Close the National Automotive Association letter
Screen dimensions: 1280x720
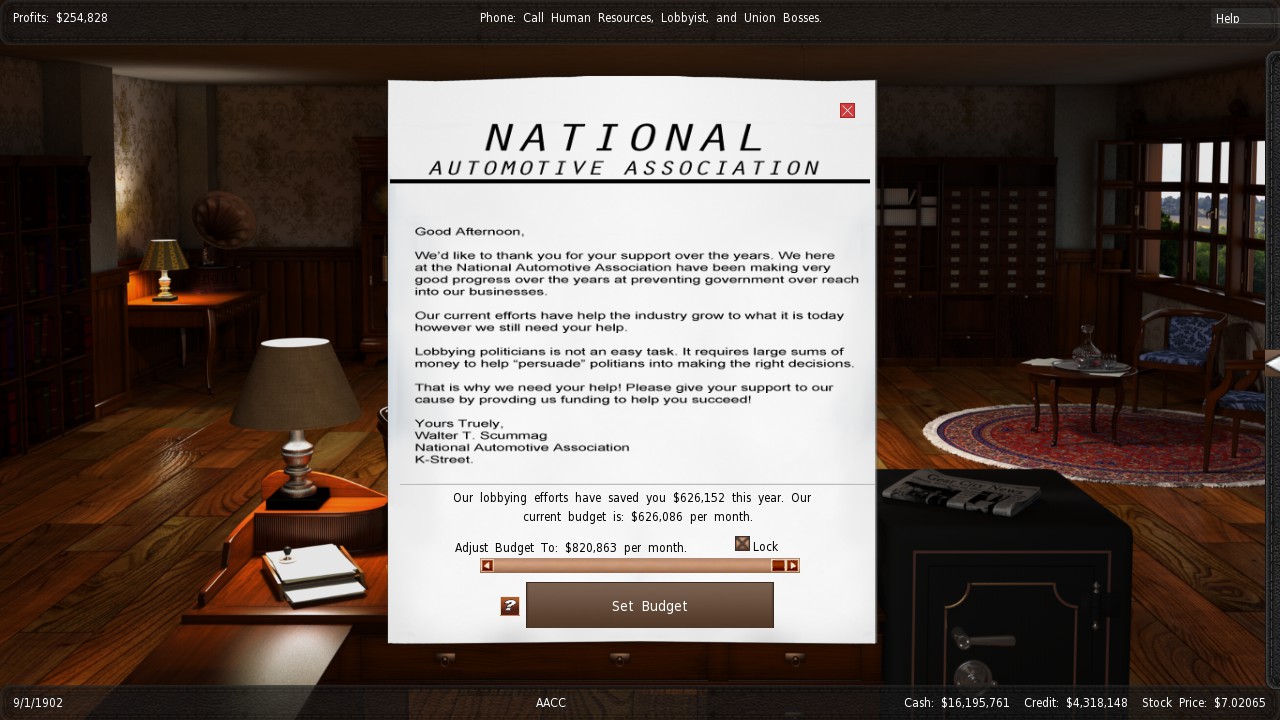(847, 111)
